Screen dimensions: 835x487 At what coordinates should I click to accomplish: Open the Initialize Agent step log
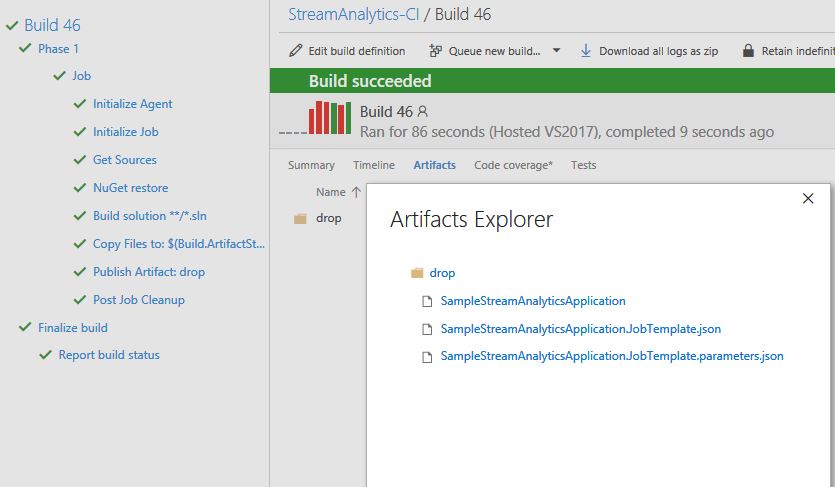click(x=133, y=104)
